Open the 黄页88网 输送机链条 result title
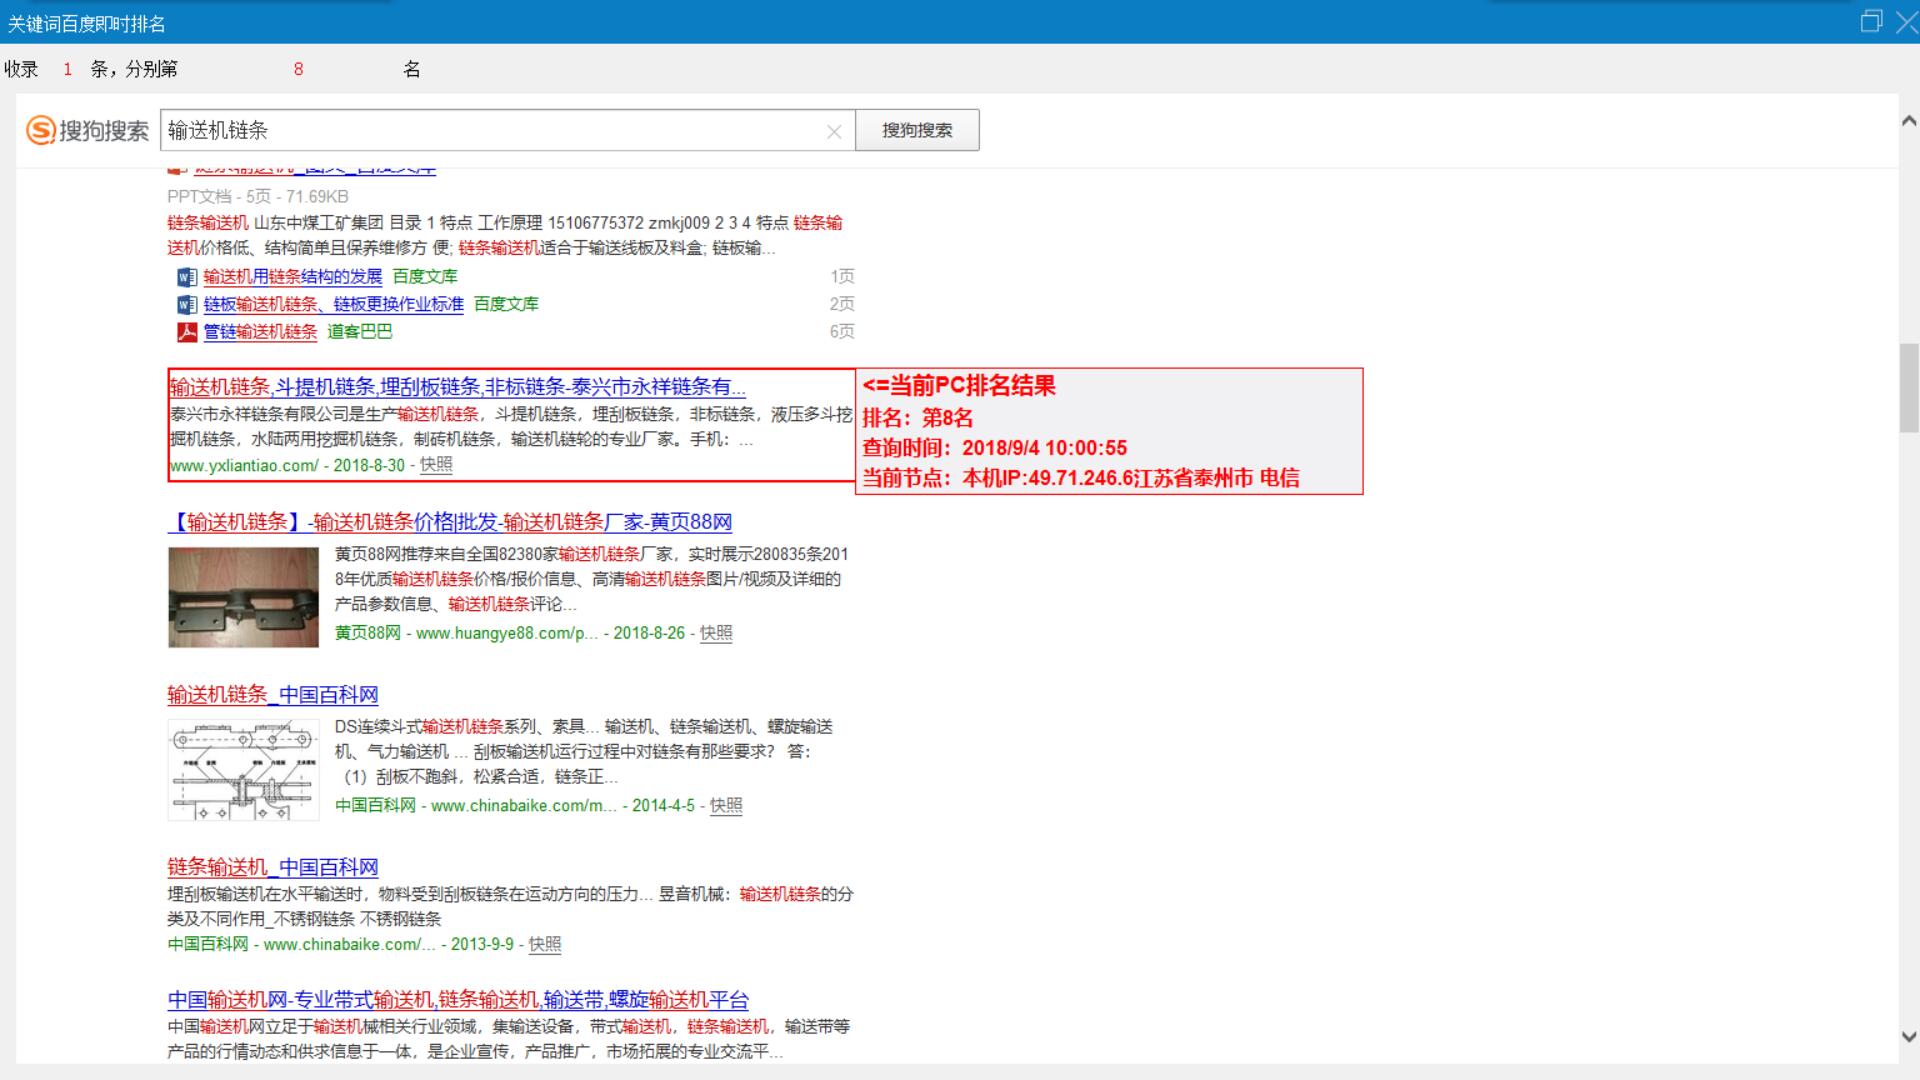Image resolution: width=1920 pixels, height=1080 pixels. click(x=450, y=522)
